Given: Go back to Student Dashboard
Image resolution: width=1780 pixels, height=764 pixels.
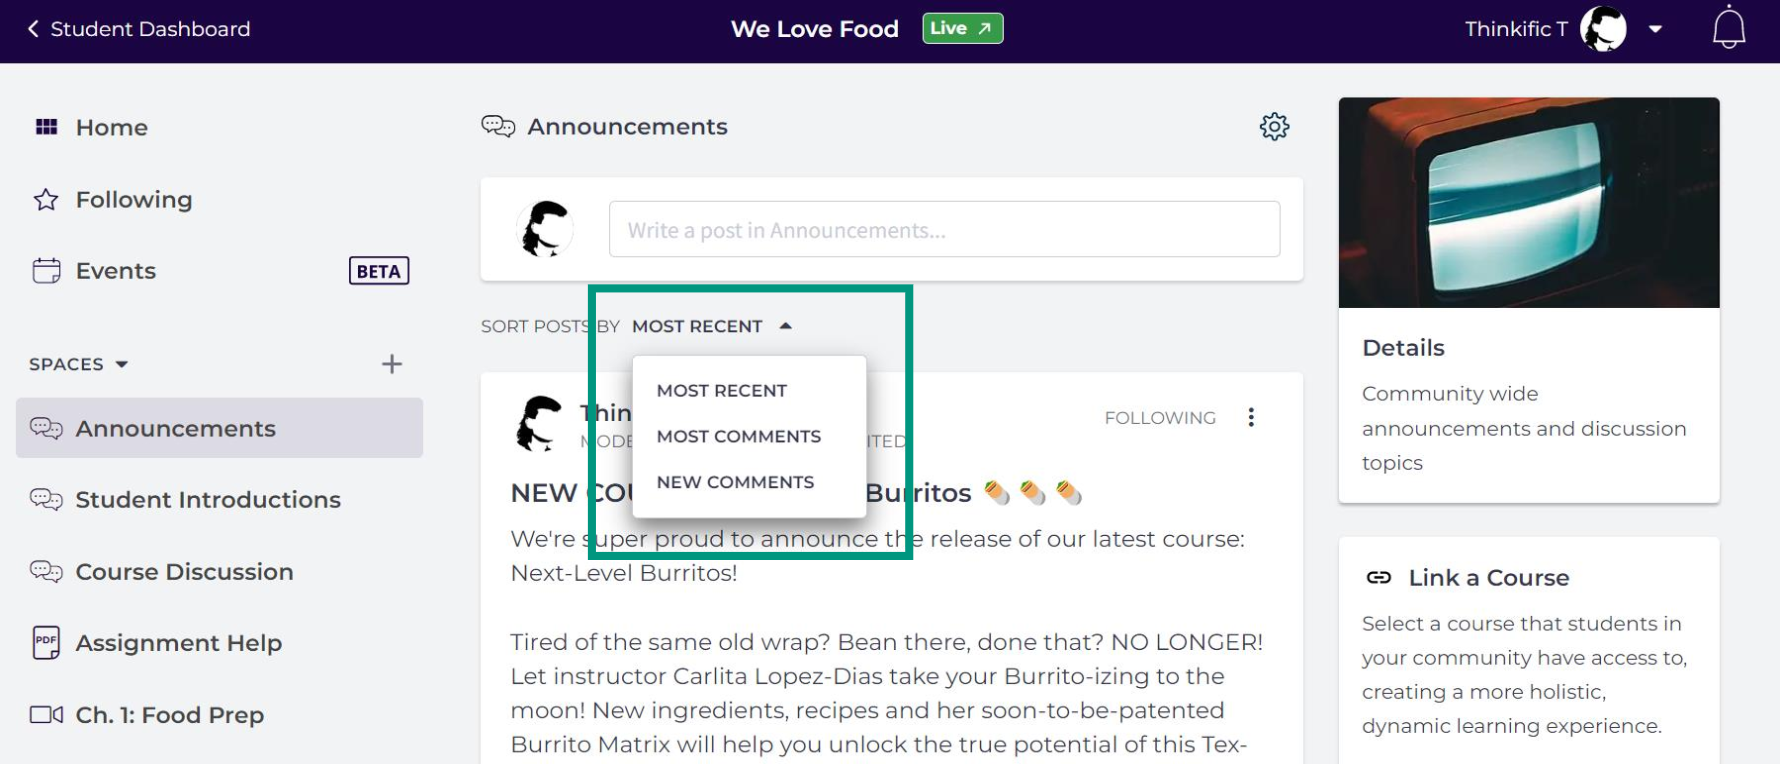Looking at the screenshot, I should coord(138,29).
